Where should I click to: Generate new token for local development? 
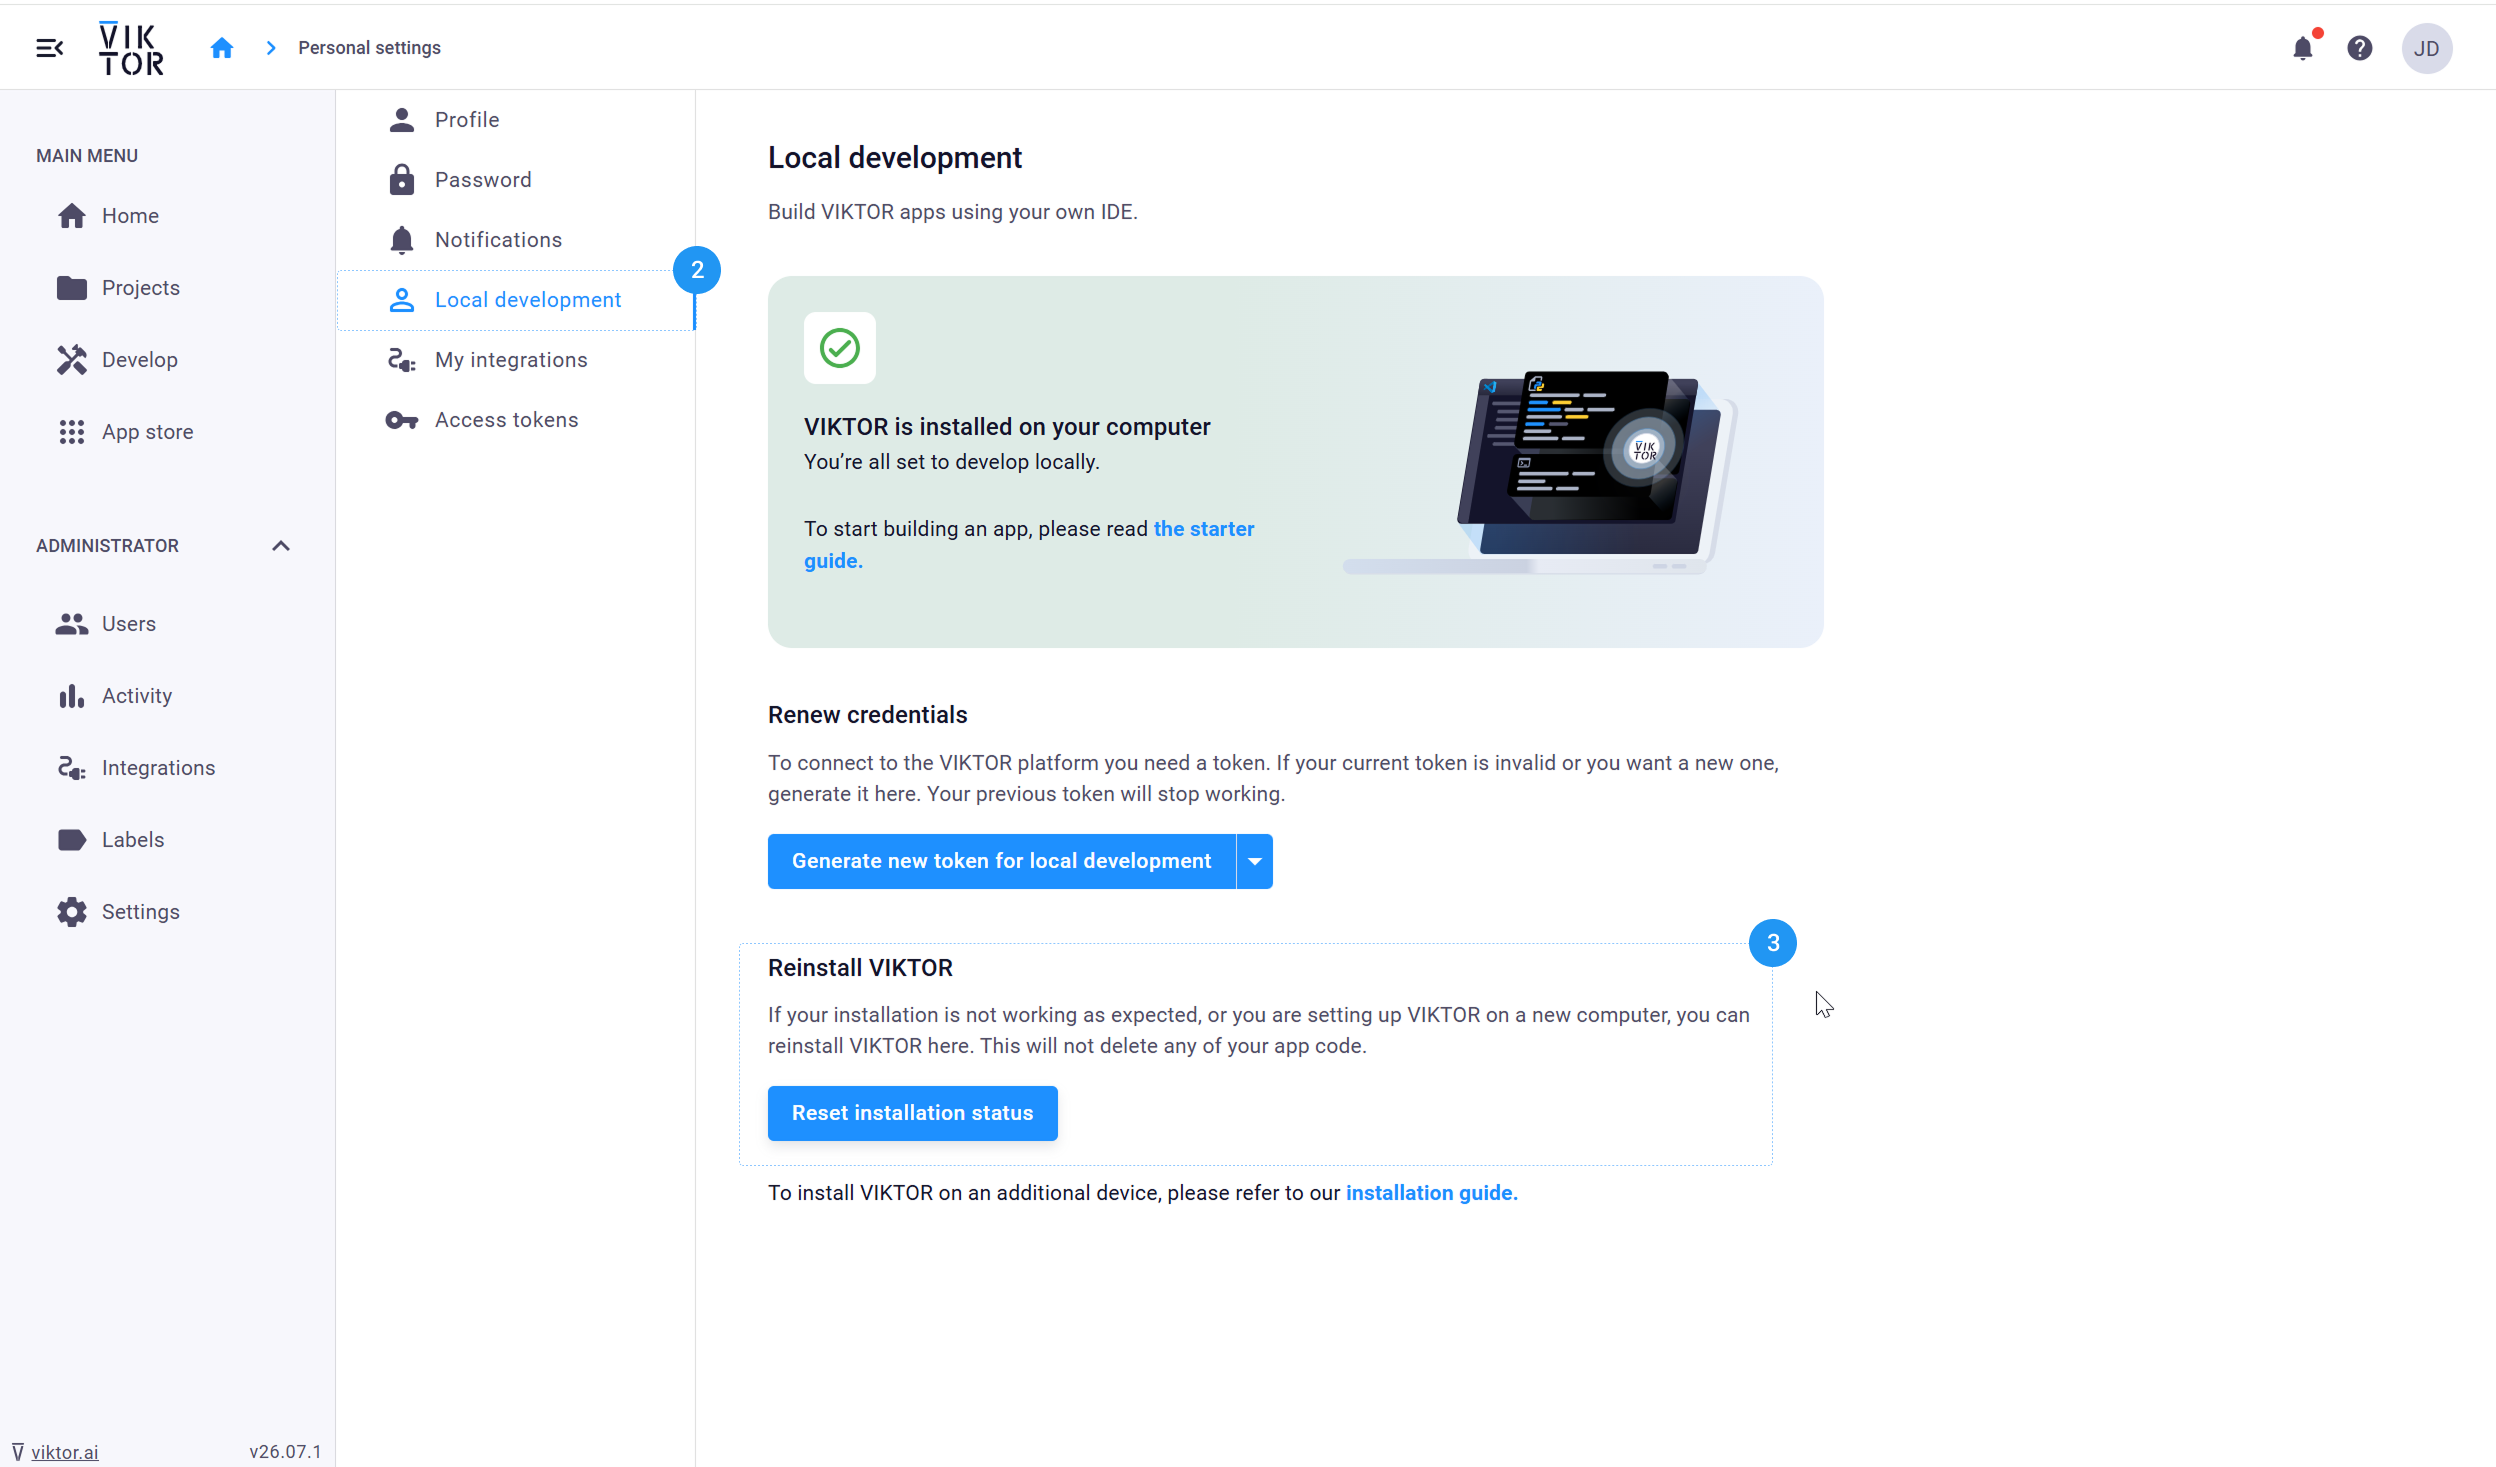point(1001,861)
